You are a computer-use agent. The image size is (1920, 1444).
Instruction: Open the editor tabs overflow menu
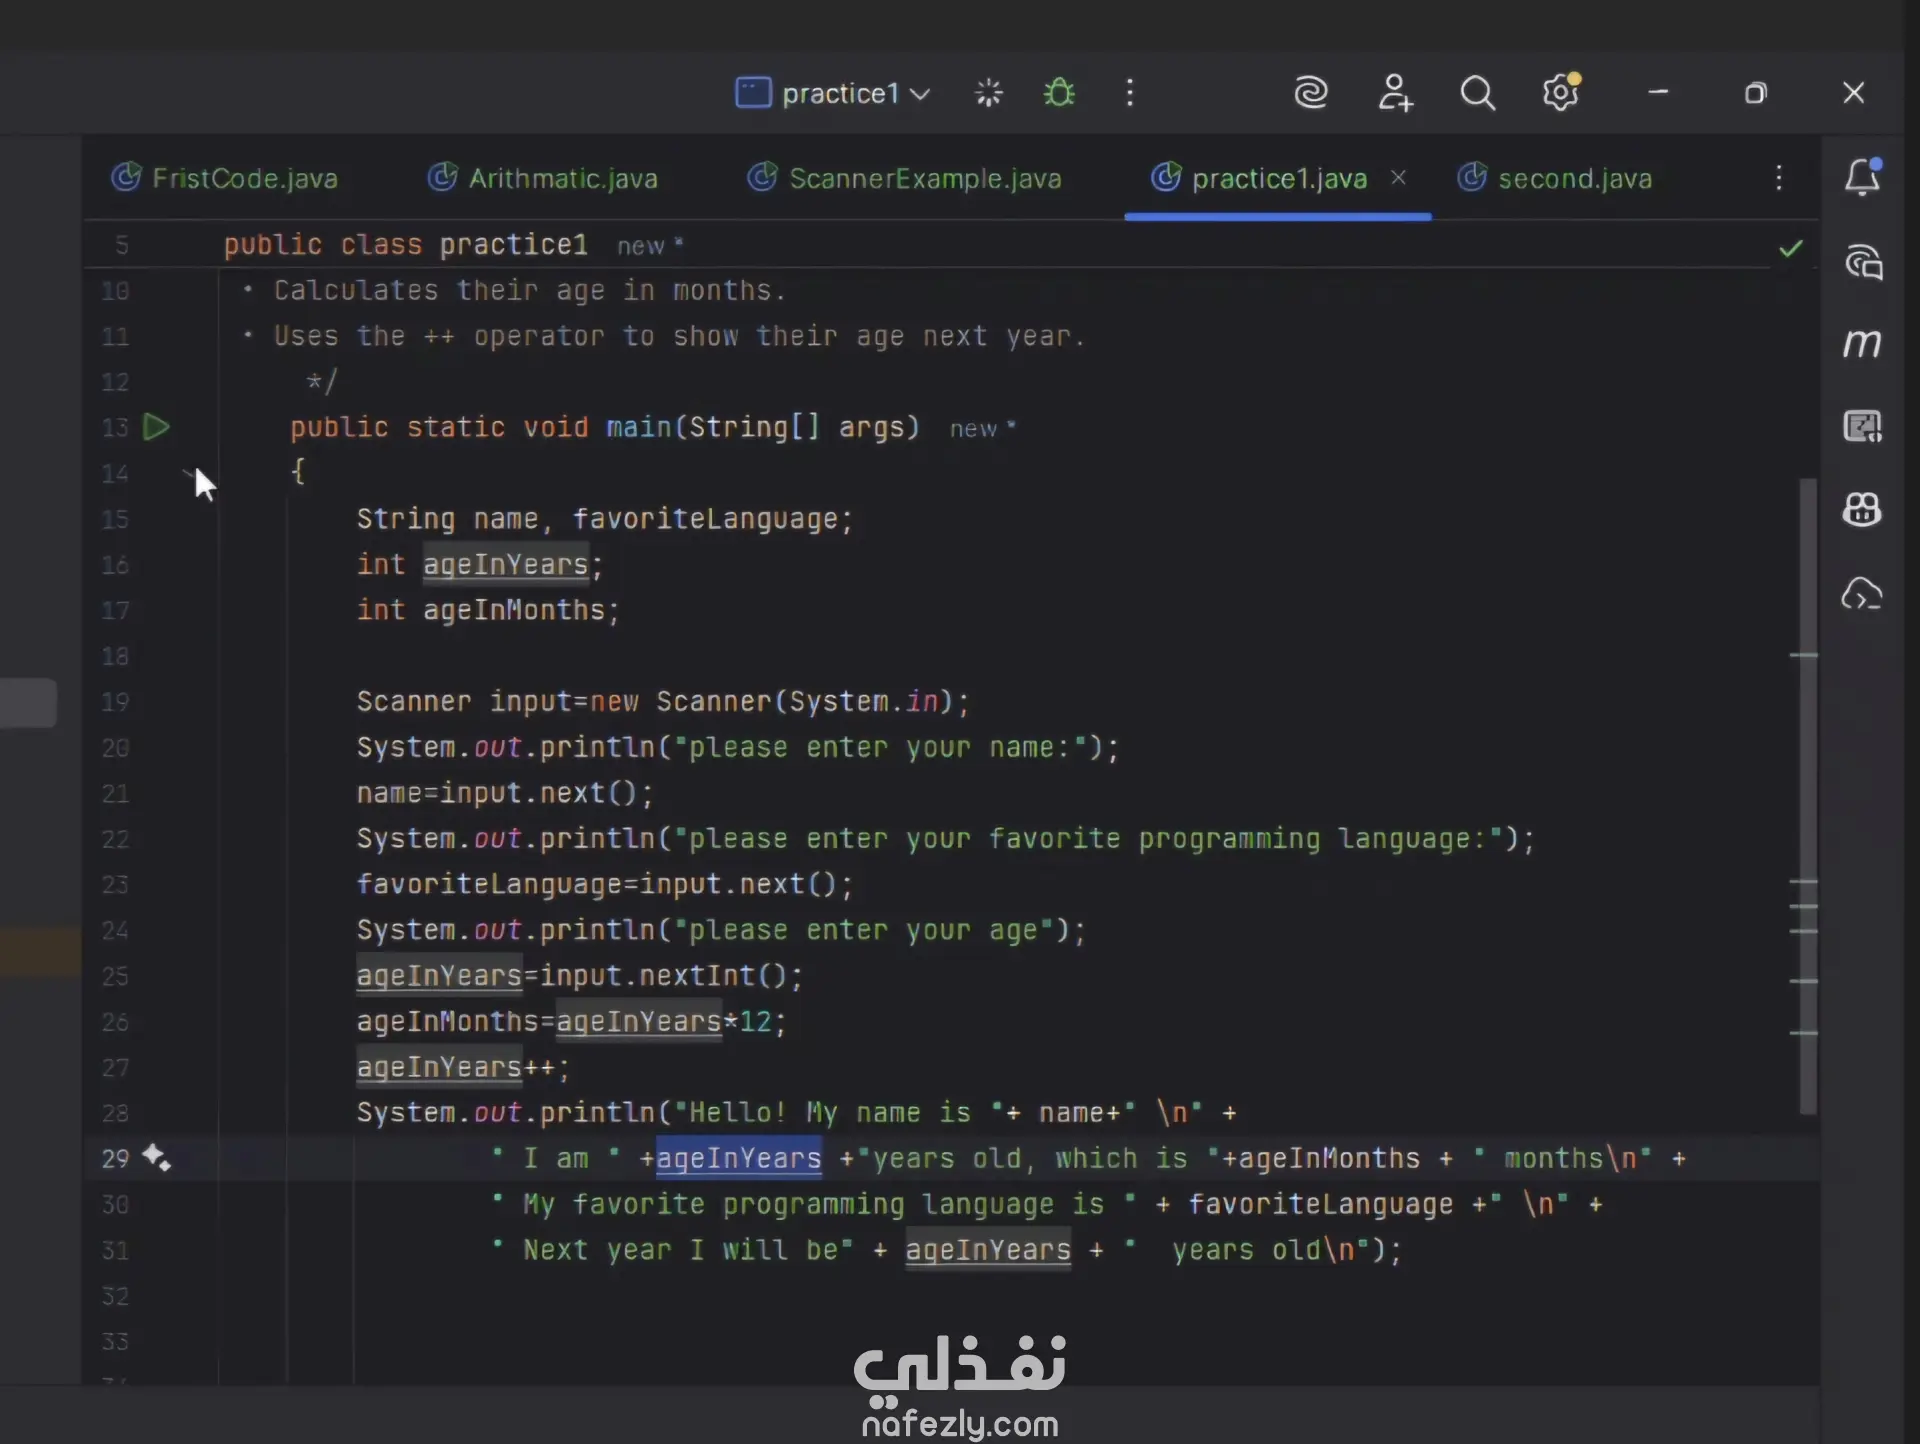click(1778, 178)
